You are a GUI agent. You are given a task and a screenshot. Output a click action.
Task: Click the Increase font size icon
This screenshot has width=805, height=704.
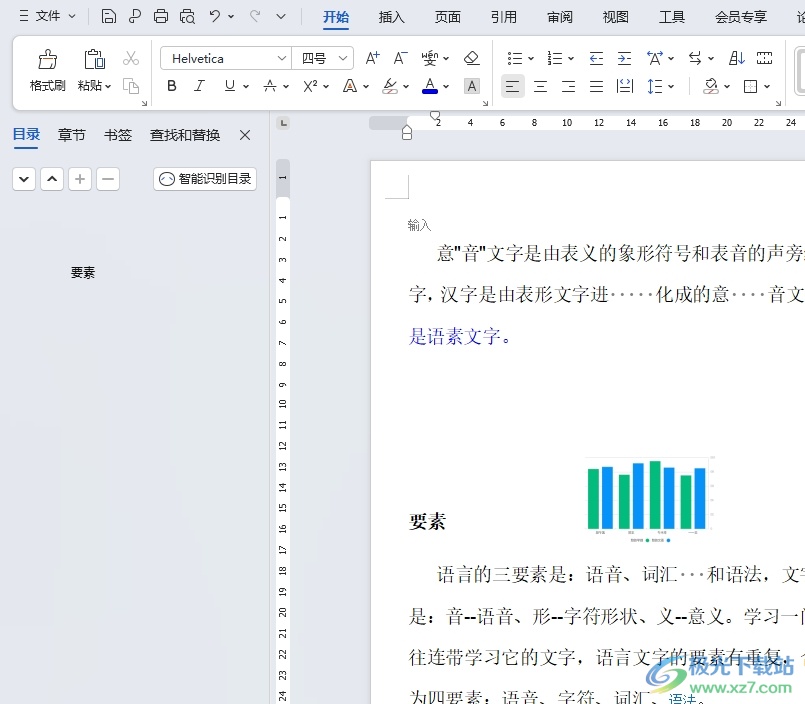(372, 59)
